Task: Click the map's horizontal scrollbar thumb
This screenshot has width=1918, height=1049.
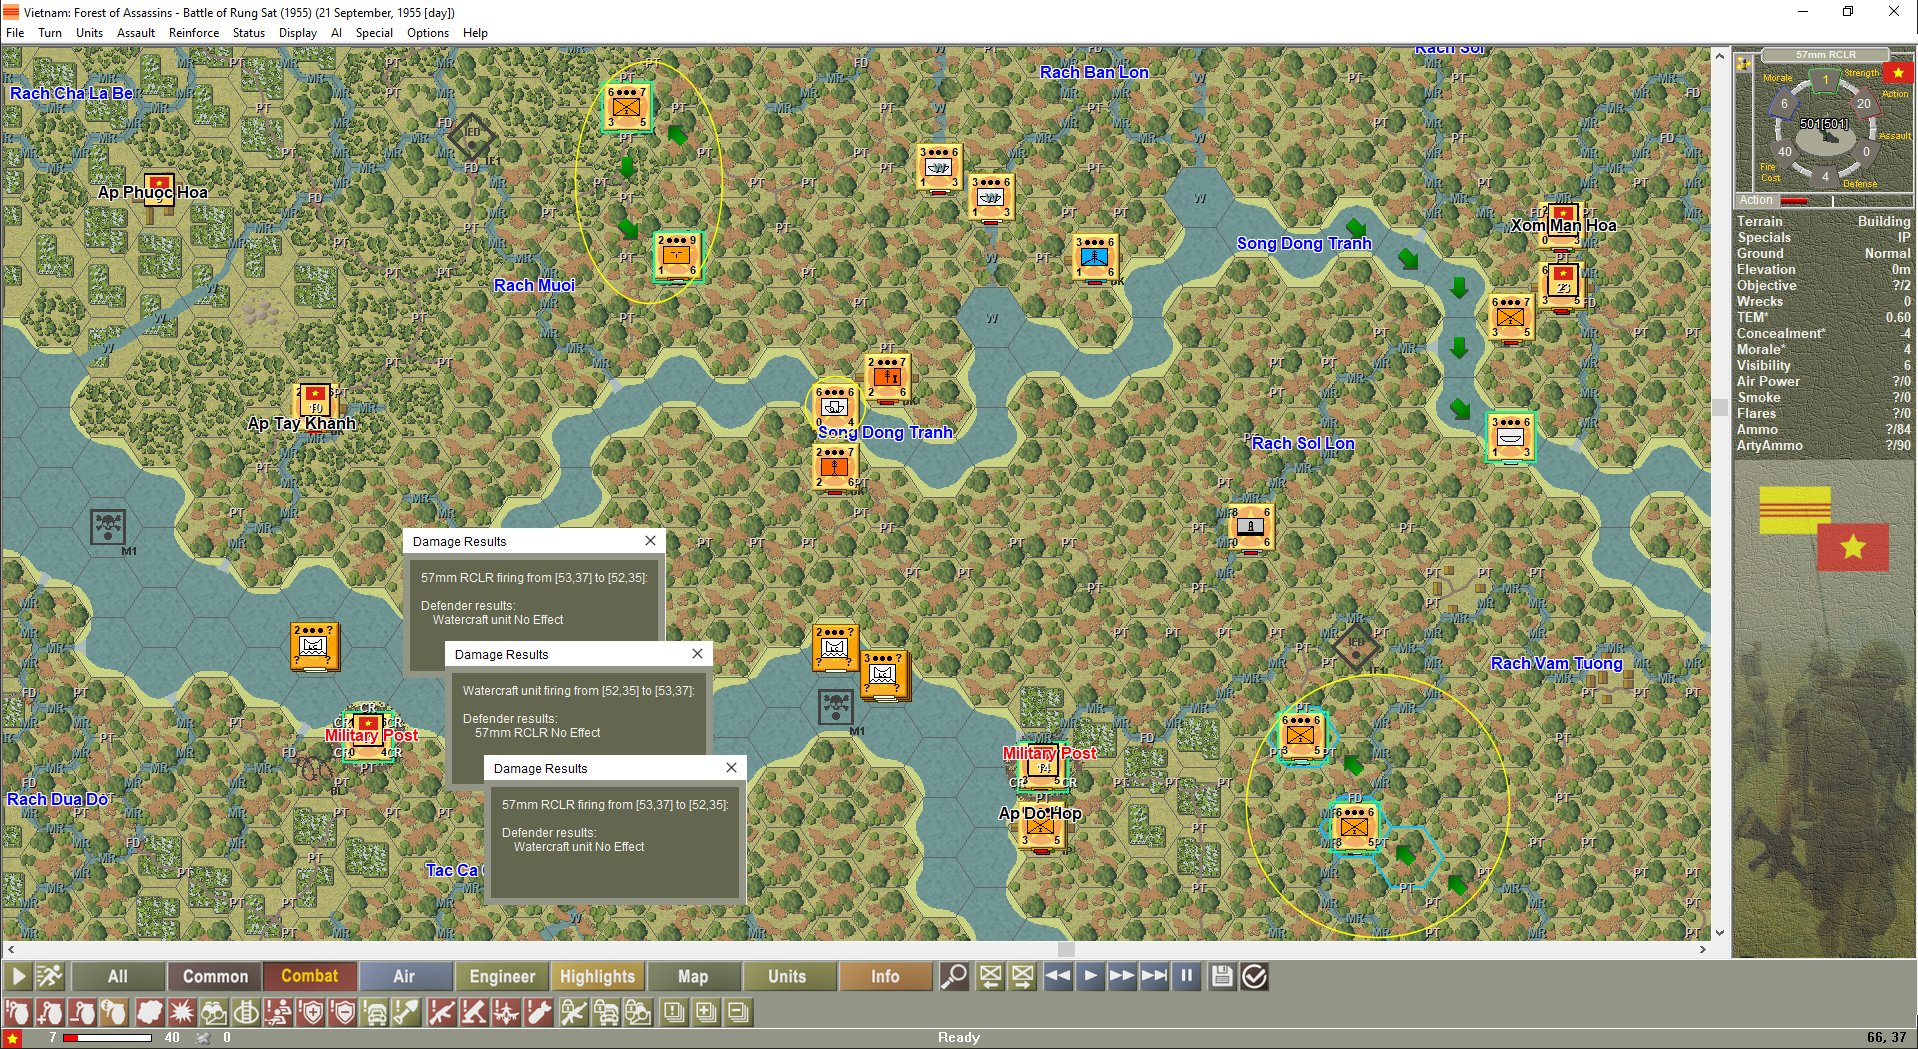Action: point(1066,949)
